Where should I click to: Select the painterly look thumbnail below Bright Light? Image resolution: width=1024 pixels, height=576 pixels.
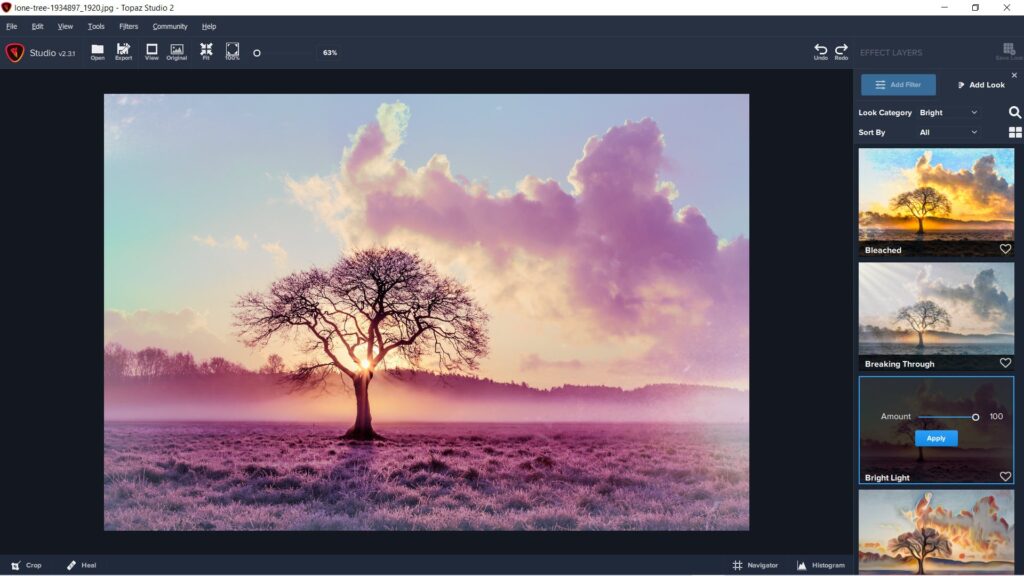pos(936,532)
